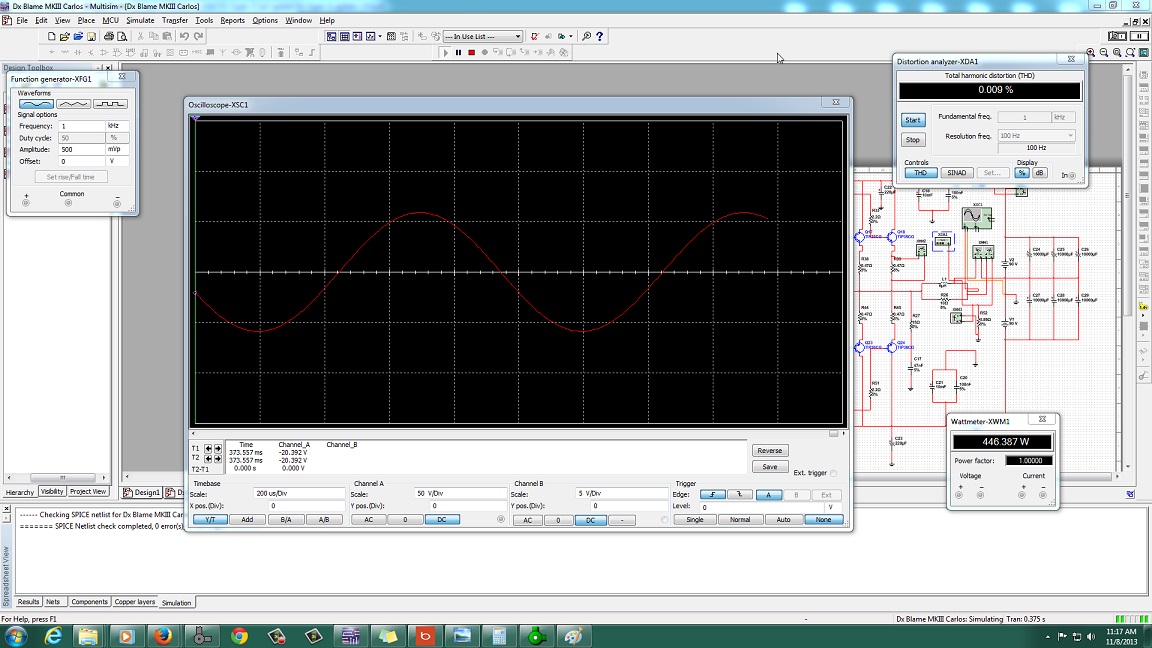The image size is (1152, 648).
Task: Click Zoom in icon above workspace
Action: pos(1090,52)
